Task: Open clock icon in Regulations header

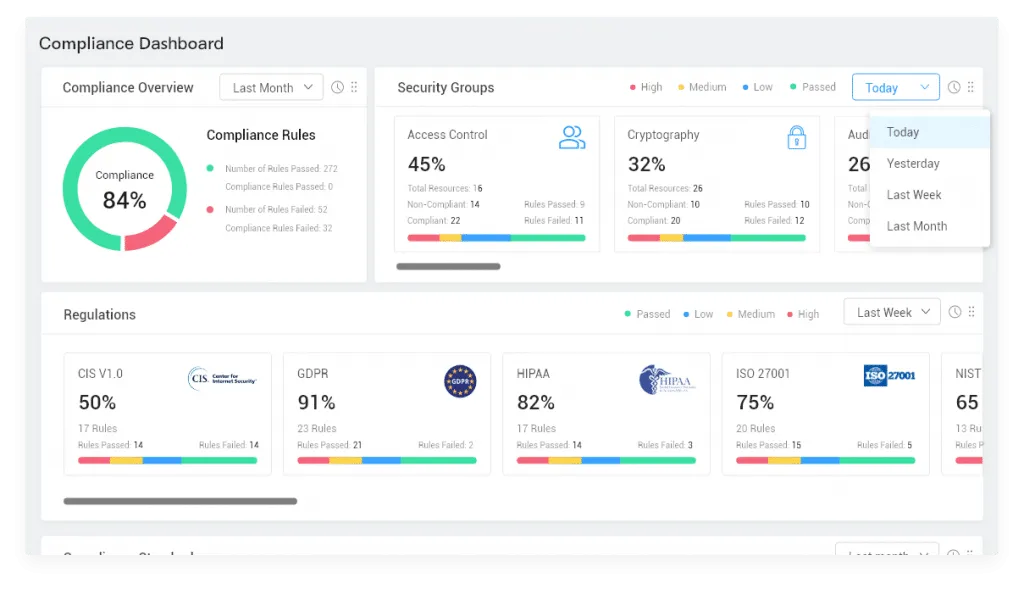Action: point(955,312)
